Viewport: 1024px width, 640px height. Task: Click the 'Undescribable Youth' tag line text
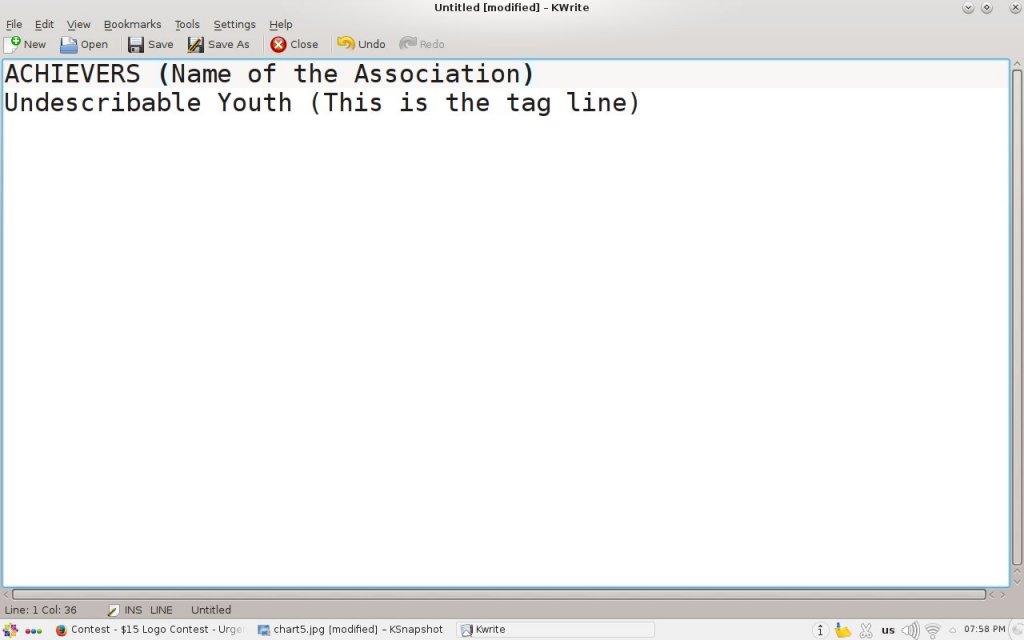pos(148,103)
